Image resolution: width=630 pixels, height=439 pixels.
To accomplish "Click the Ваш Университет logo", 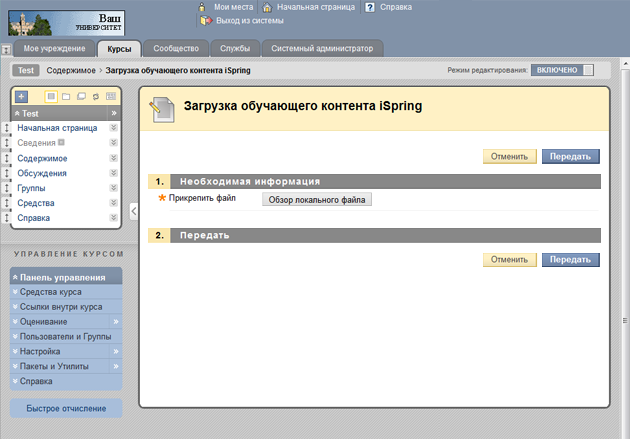I will (67, 23).
